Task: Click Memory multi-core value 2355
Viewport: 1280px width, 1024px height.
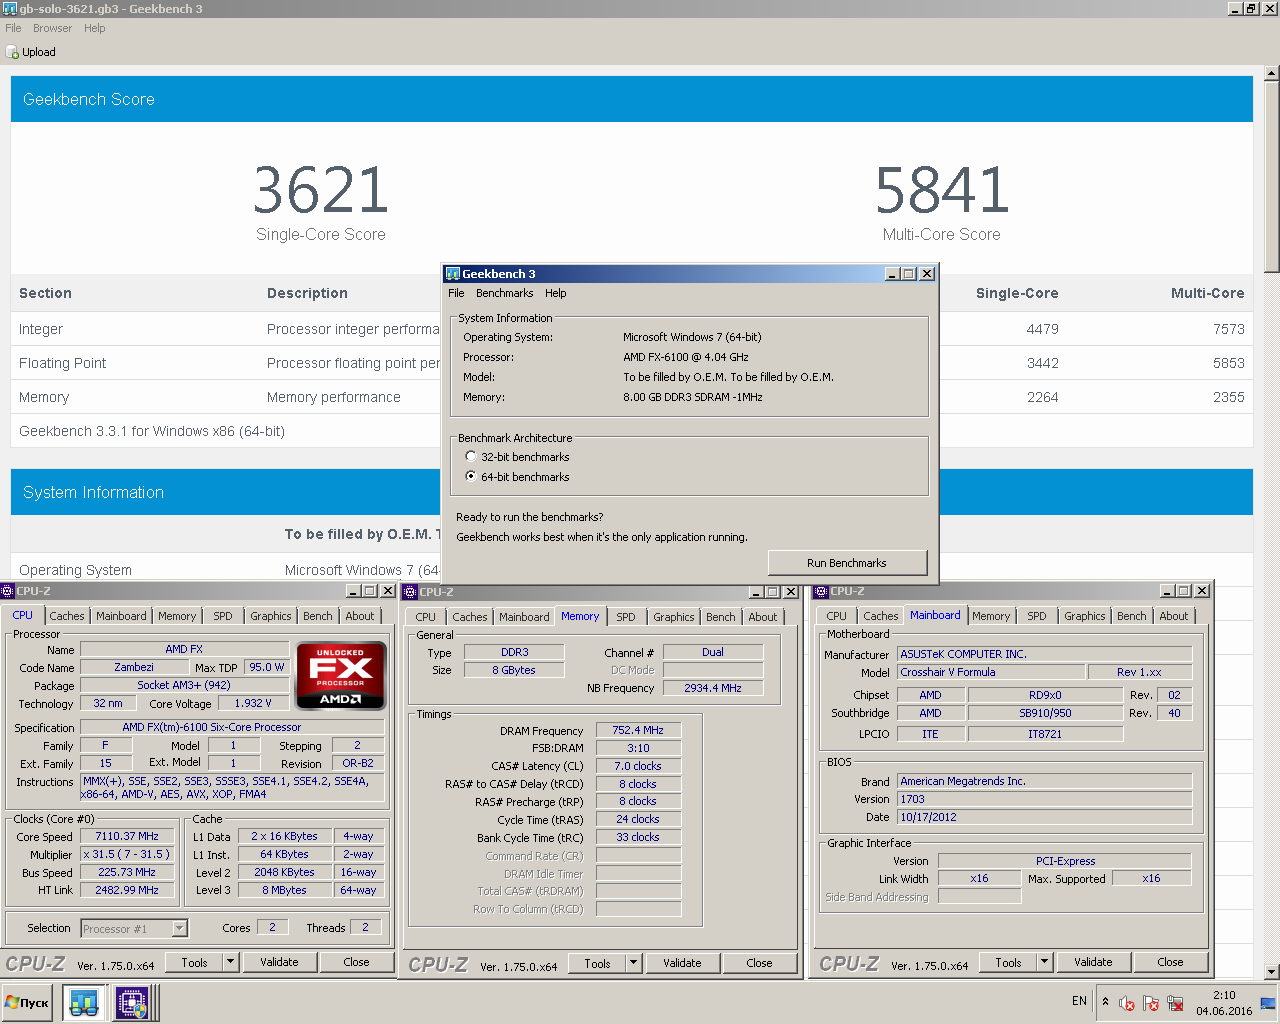Action: click(x=1229, y=397)
